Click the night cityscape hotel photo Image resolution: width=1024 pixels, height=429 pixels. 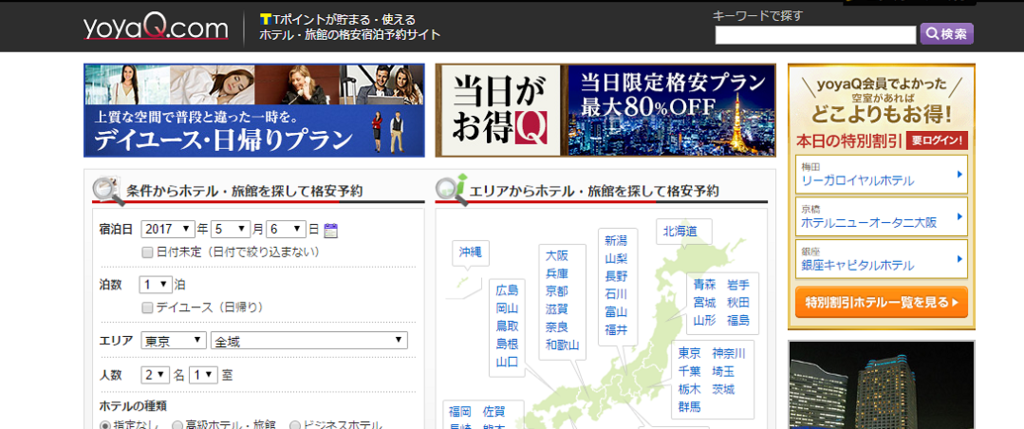point(882,385)
